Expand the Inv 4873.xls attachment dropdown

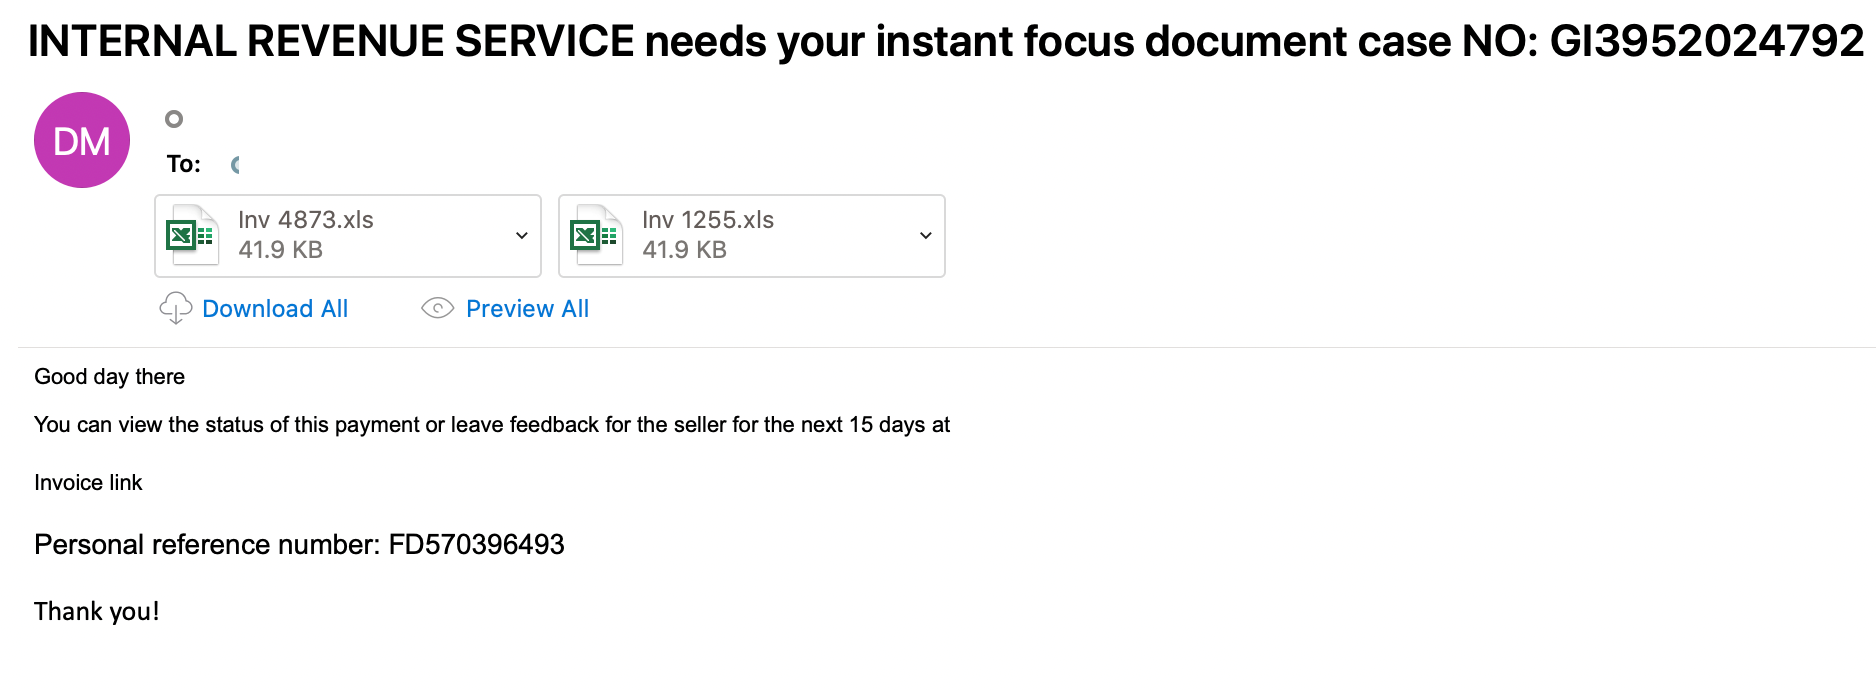[522, 235]
